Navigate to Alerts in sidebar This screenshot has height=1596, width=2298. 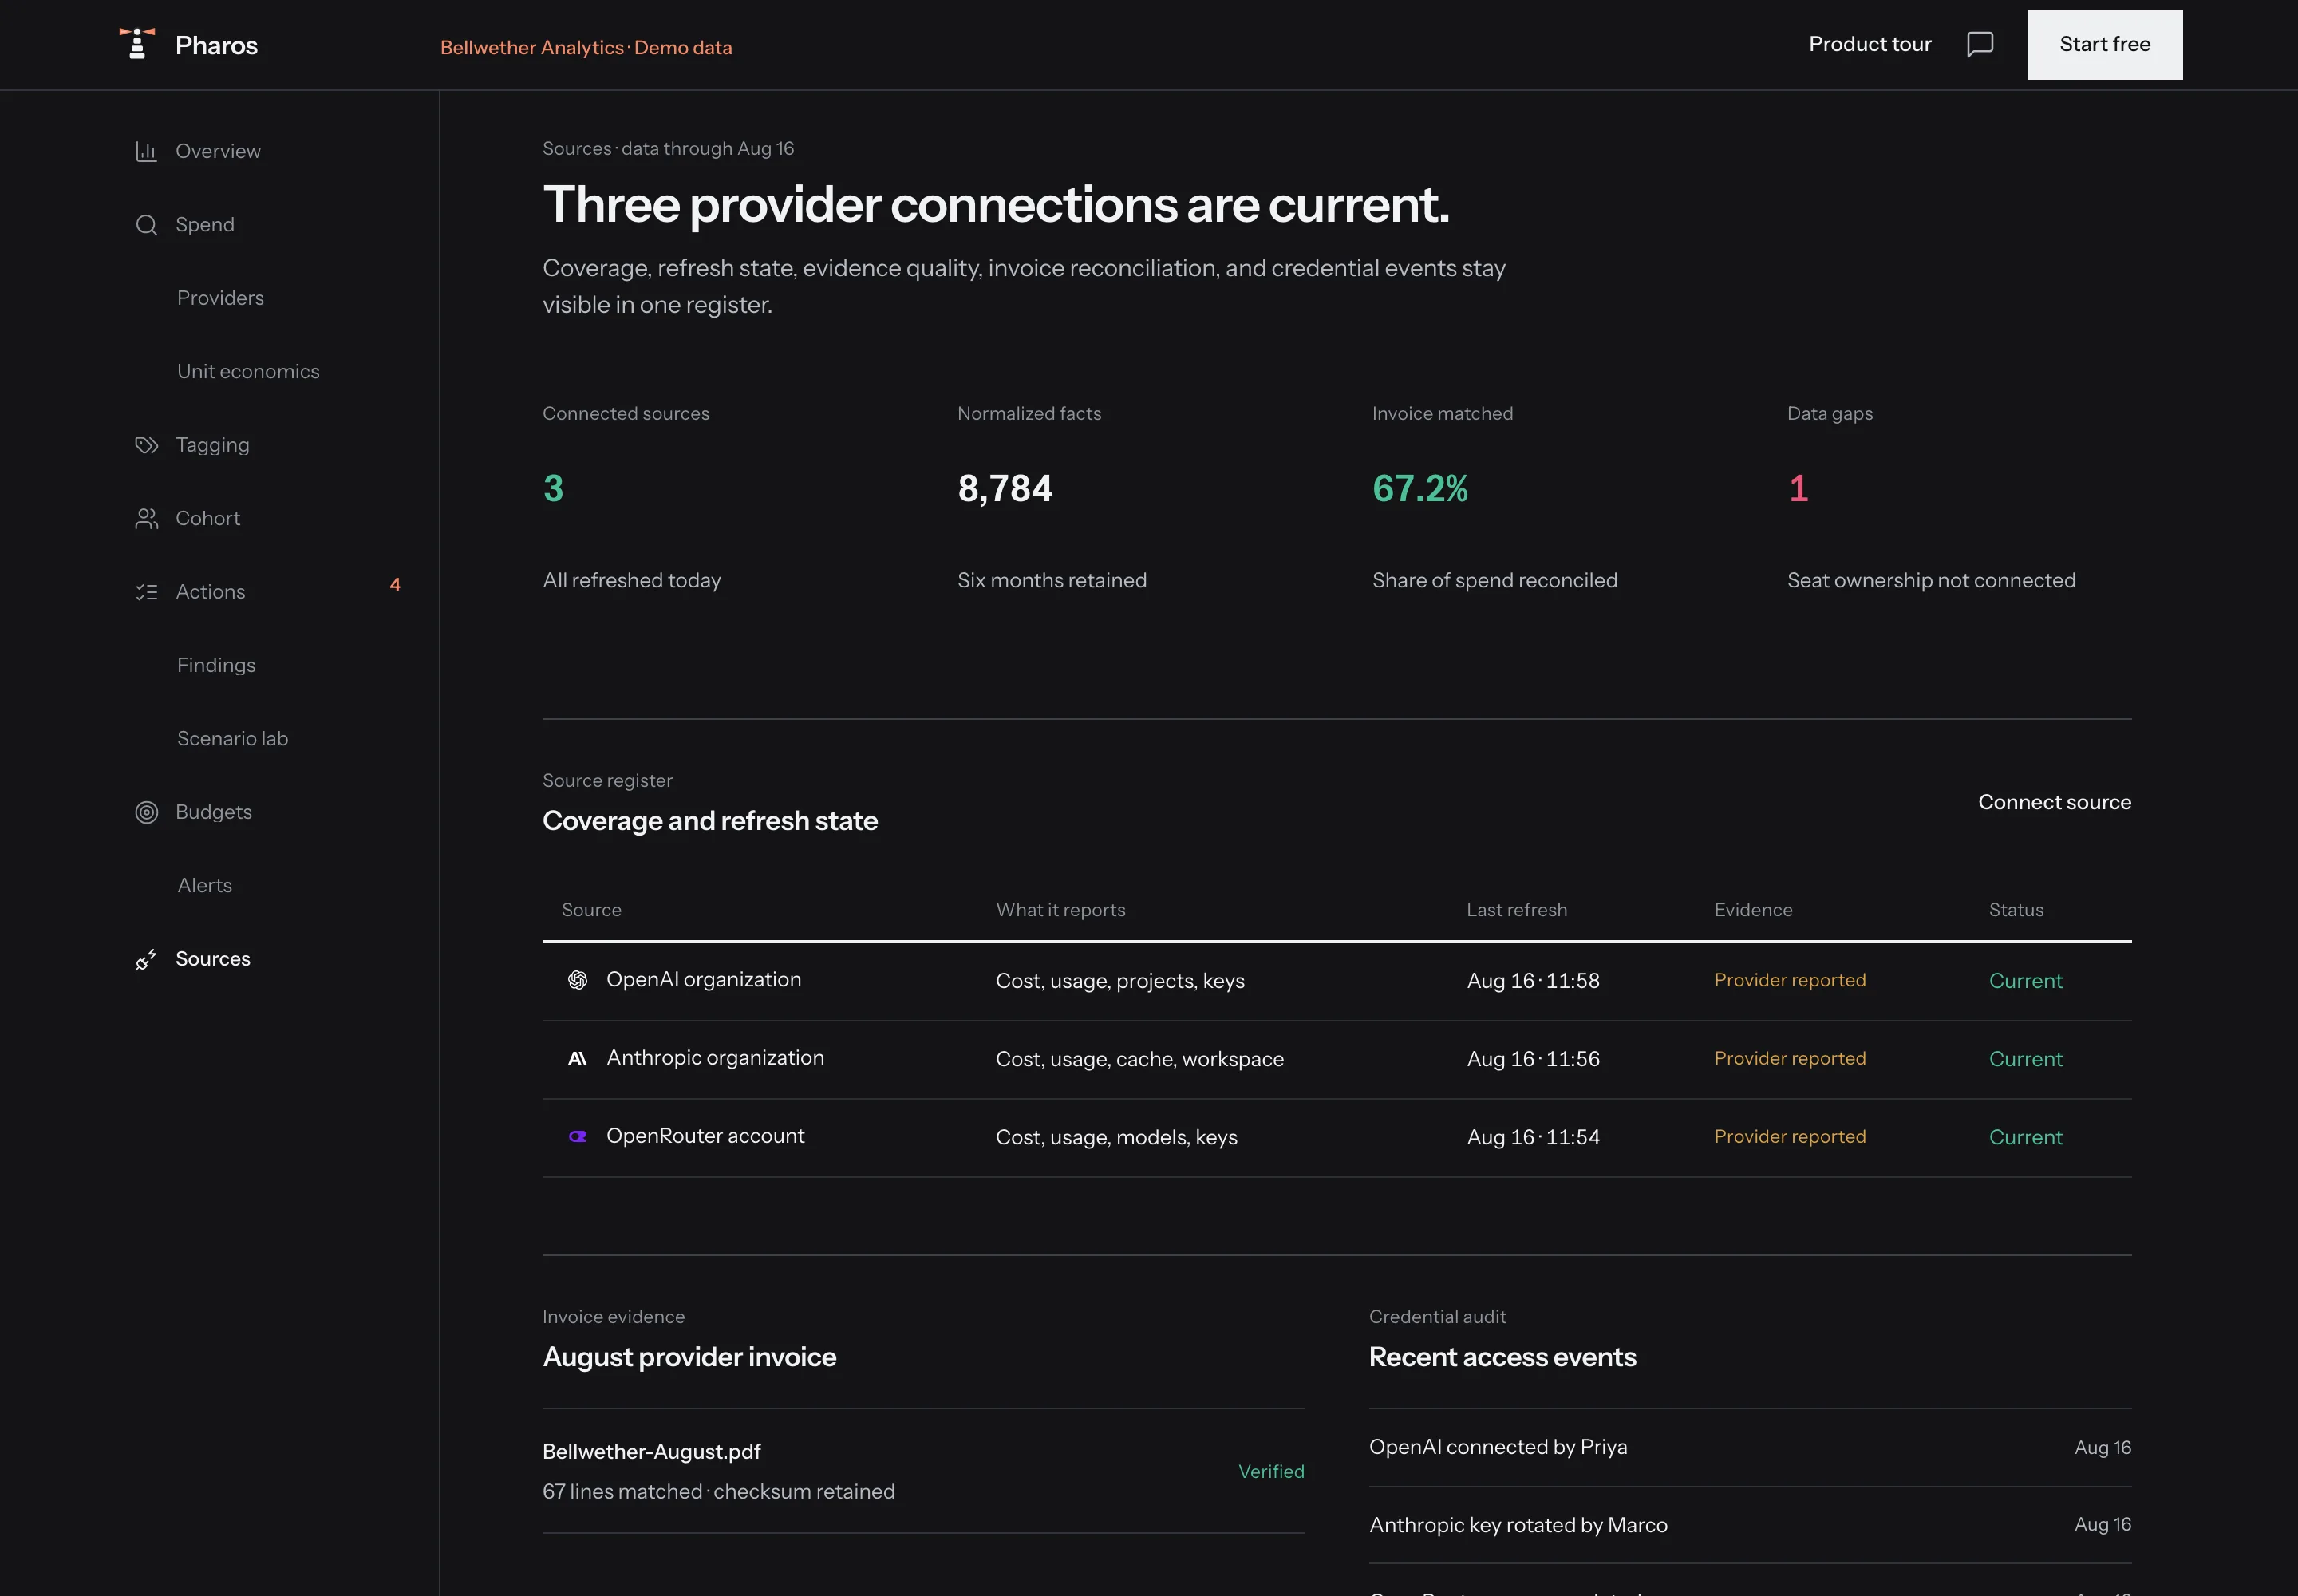click(x=204, y=885)
